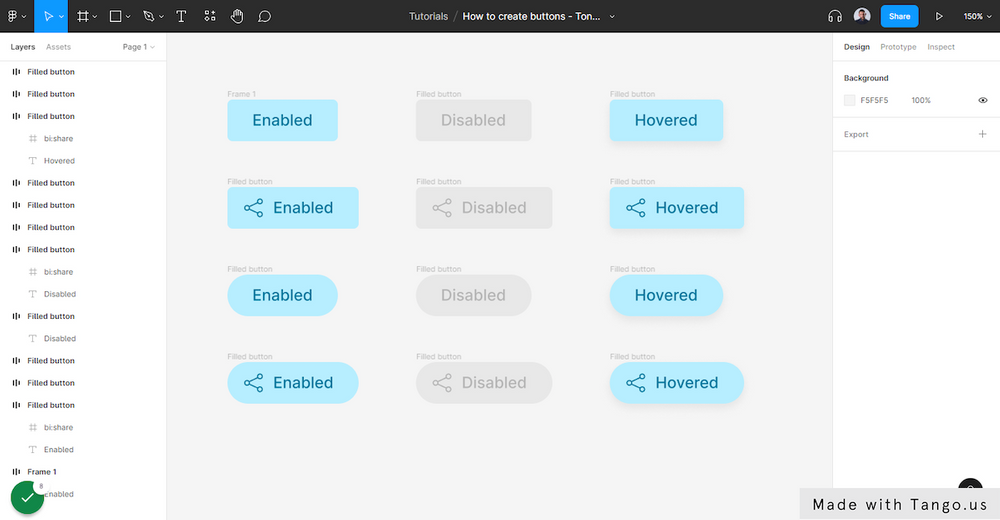Select the Pen tool

click(x=149, y=17)
